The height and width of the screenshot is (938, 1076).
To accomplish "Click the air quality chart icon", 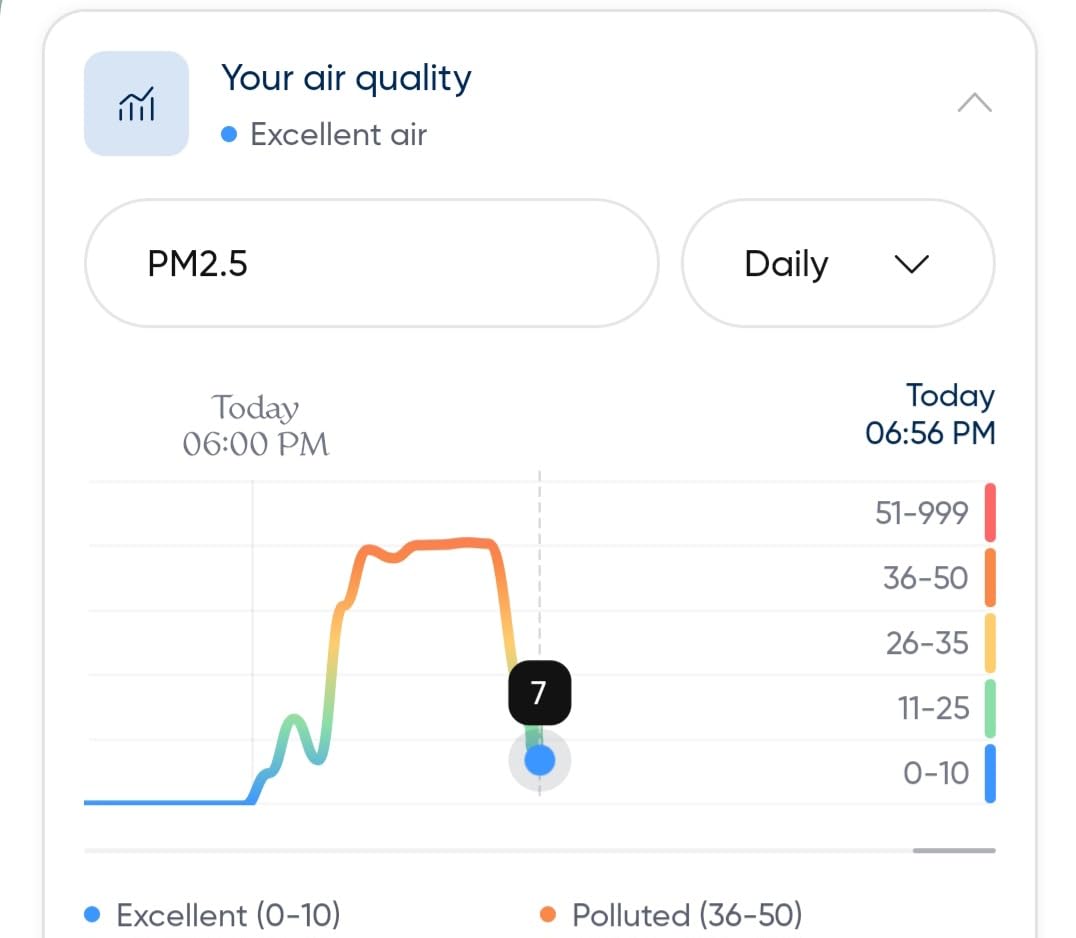I will tap(136, 102).
